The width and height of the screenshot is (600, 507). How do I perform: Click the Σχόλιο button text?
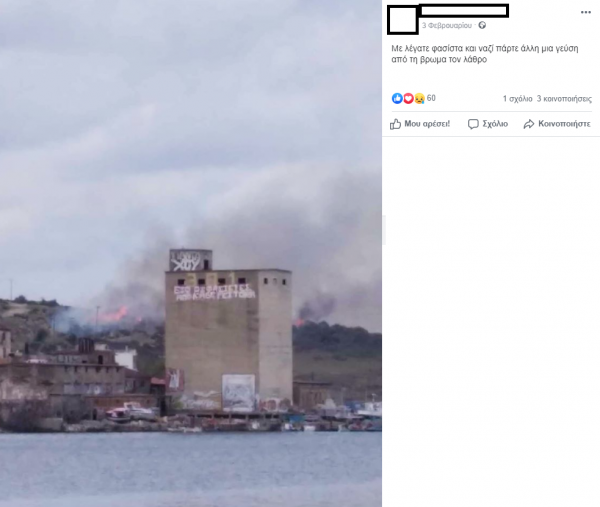tap(495, 124)
